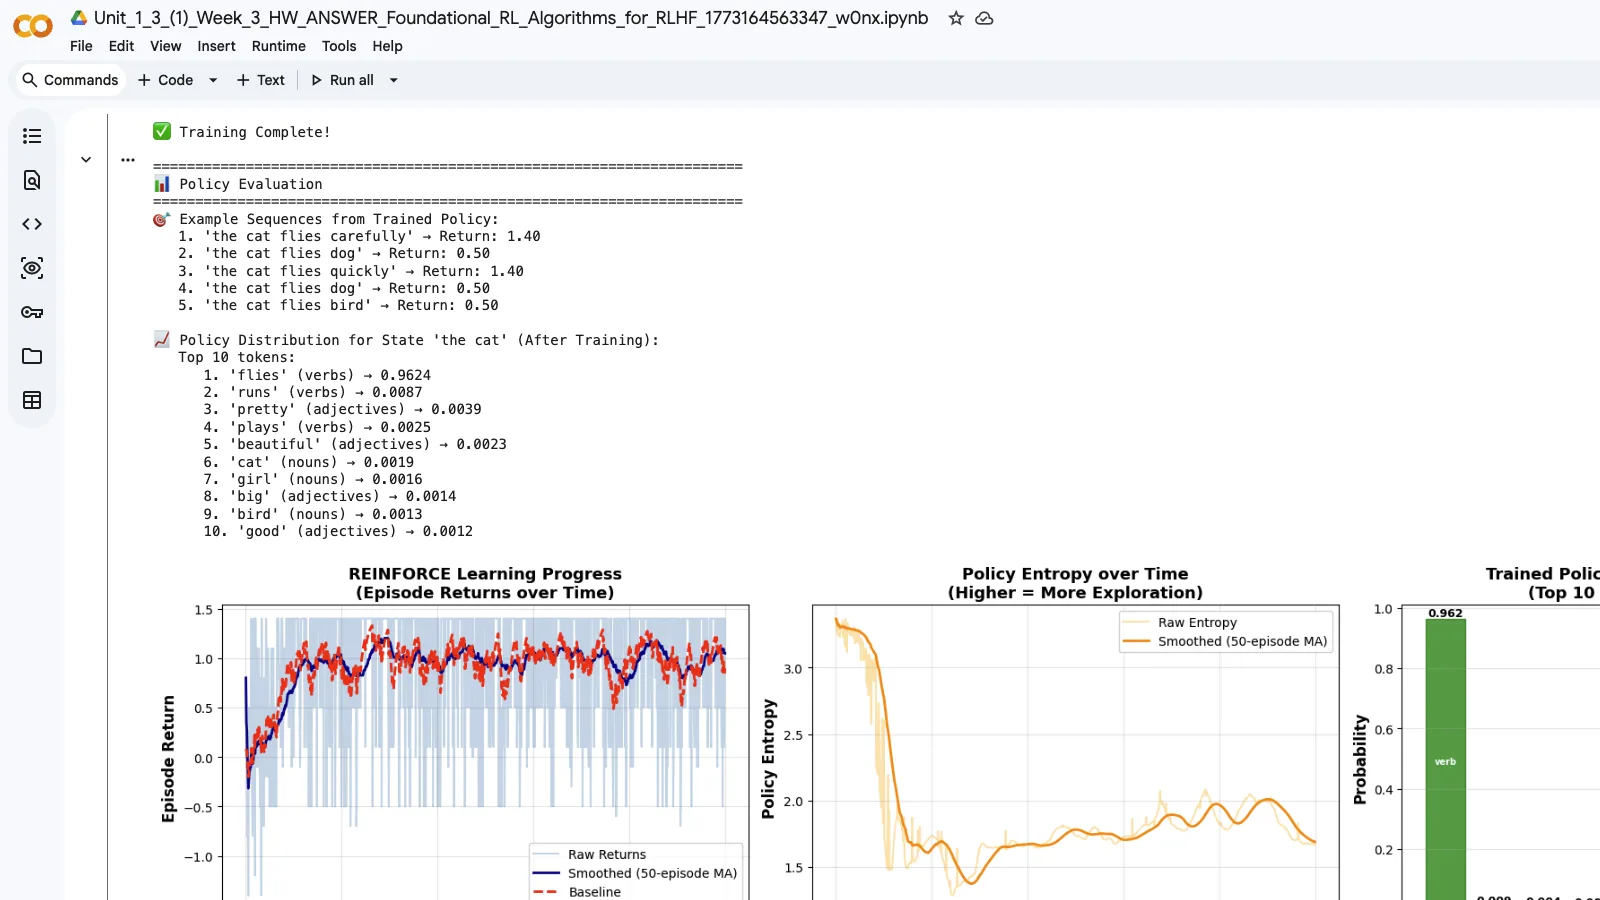The width and height of the screenshot is (1600, 900).
Task: Click the REINFORCE Learning Progress chart
Action: (x=485, y=752)
